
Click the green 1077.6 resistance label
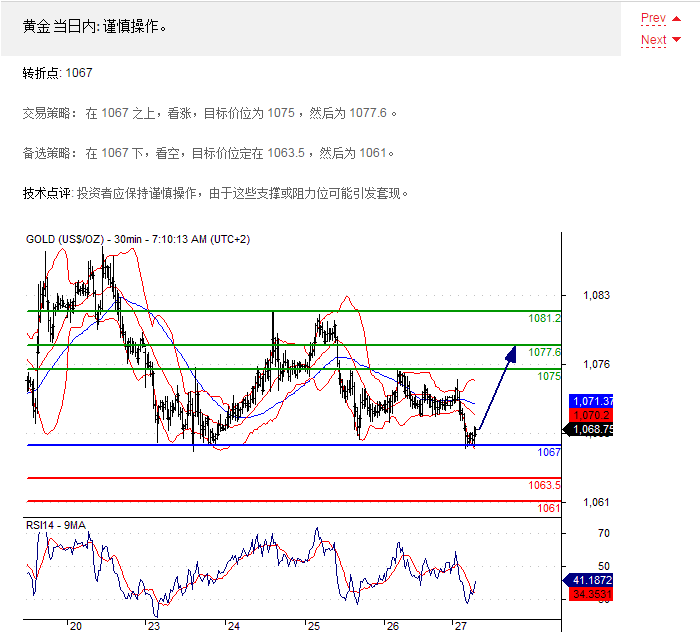(544, 352)
